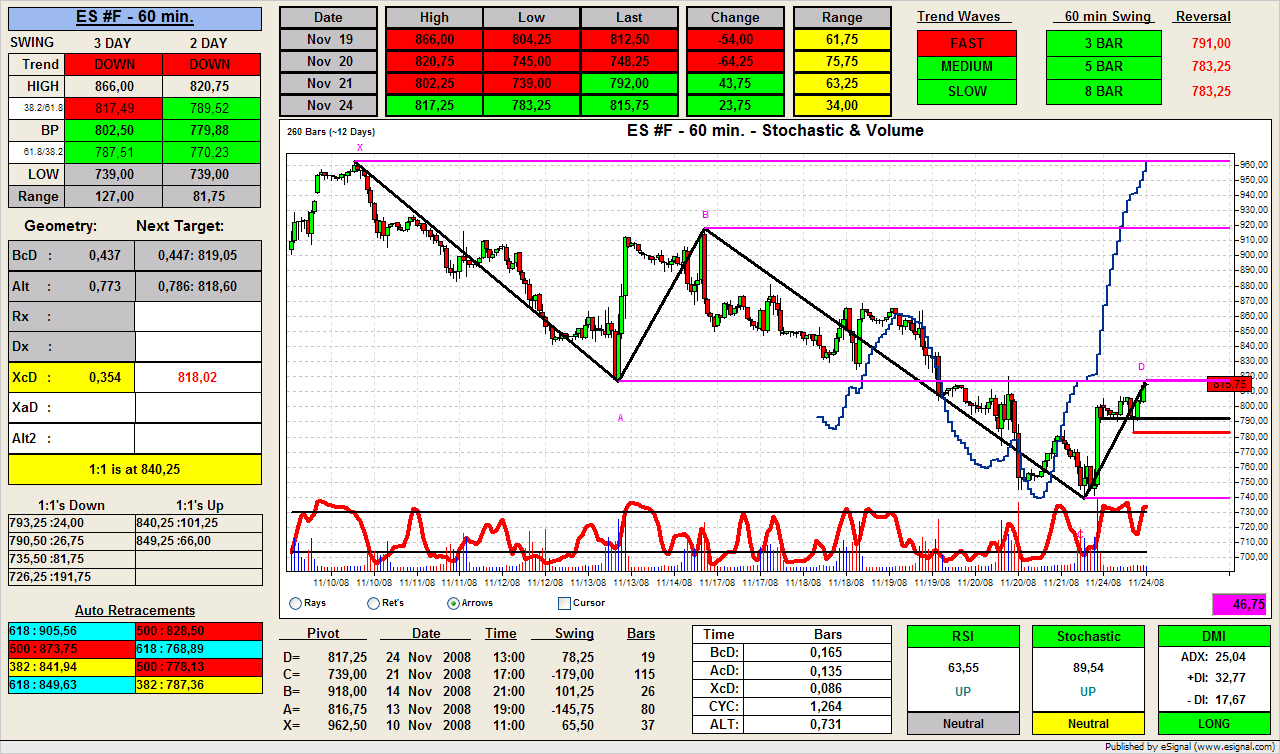Select the 5 BAR swing box
Image resolution: width=1280 pixels, height=754 pixels.
coord(1103,67)
